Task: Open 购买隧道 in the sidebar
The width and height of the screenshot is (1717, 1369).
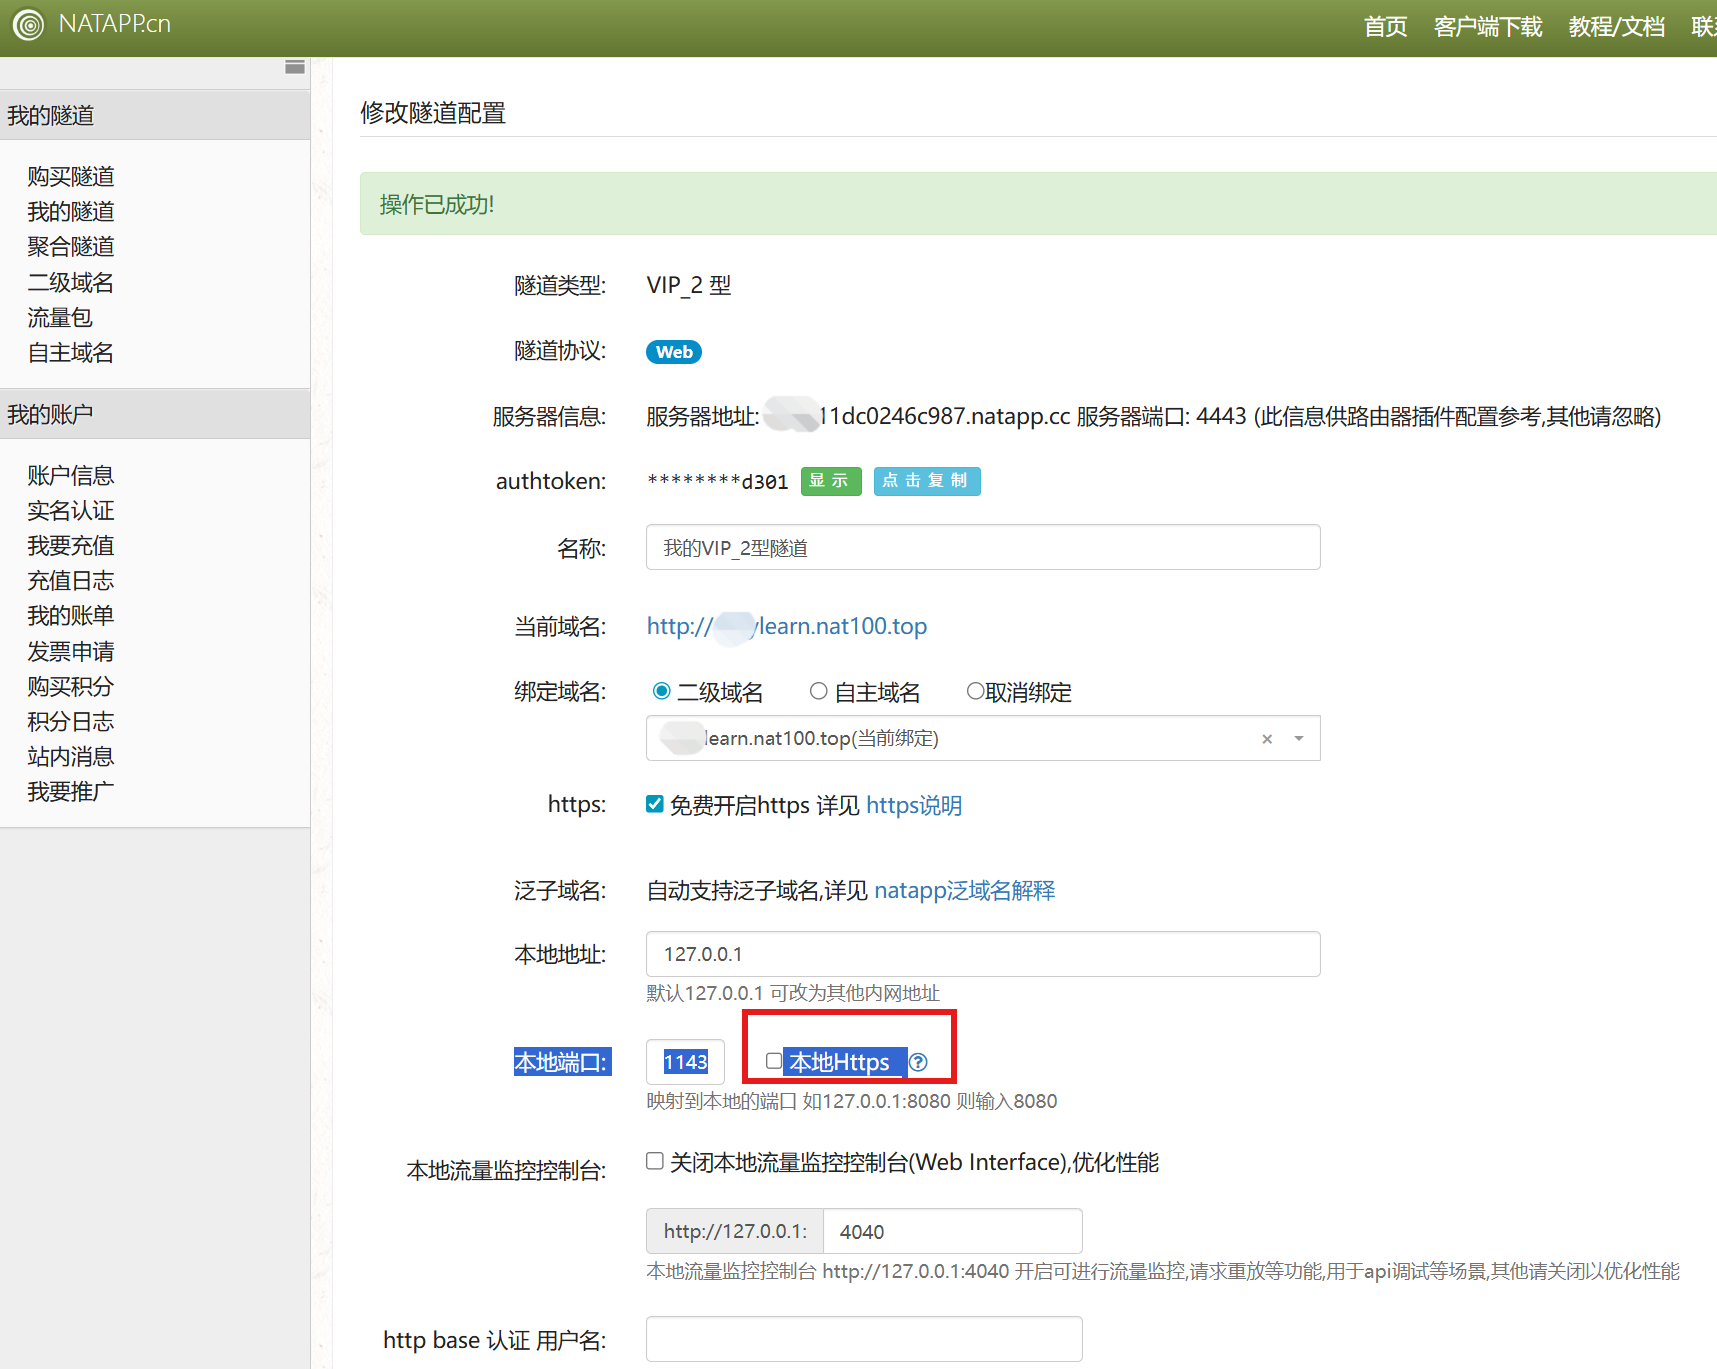Action: click(x=71, y=176)
